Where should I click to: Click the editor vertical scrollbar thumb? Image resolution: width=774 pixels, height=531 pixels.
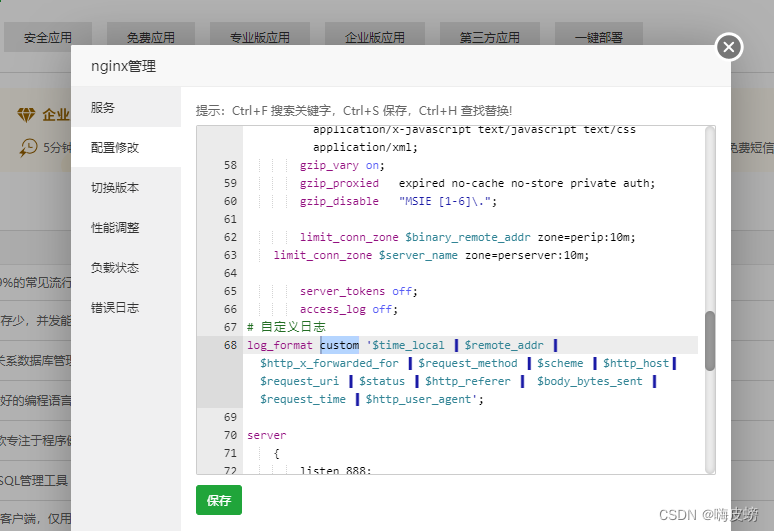pos(710,341)
